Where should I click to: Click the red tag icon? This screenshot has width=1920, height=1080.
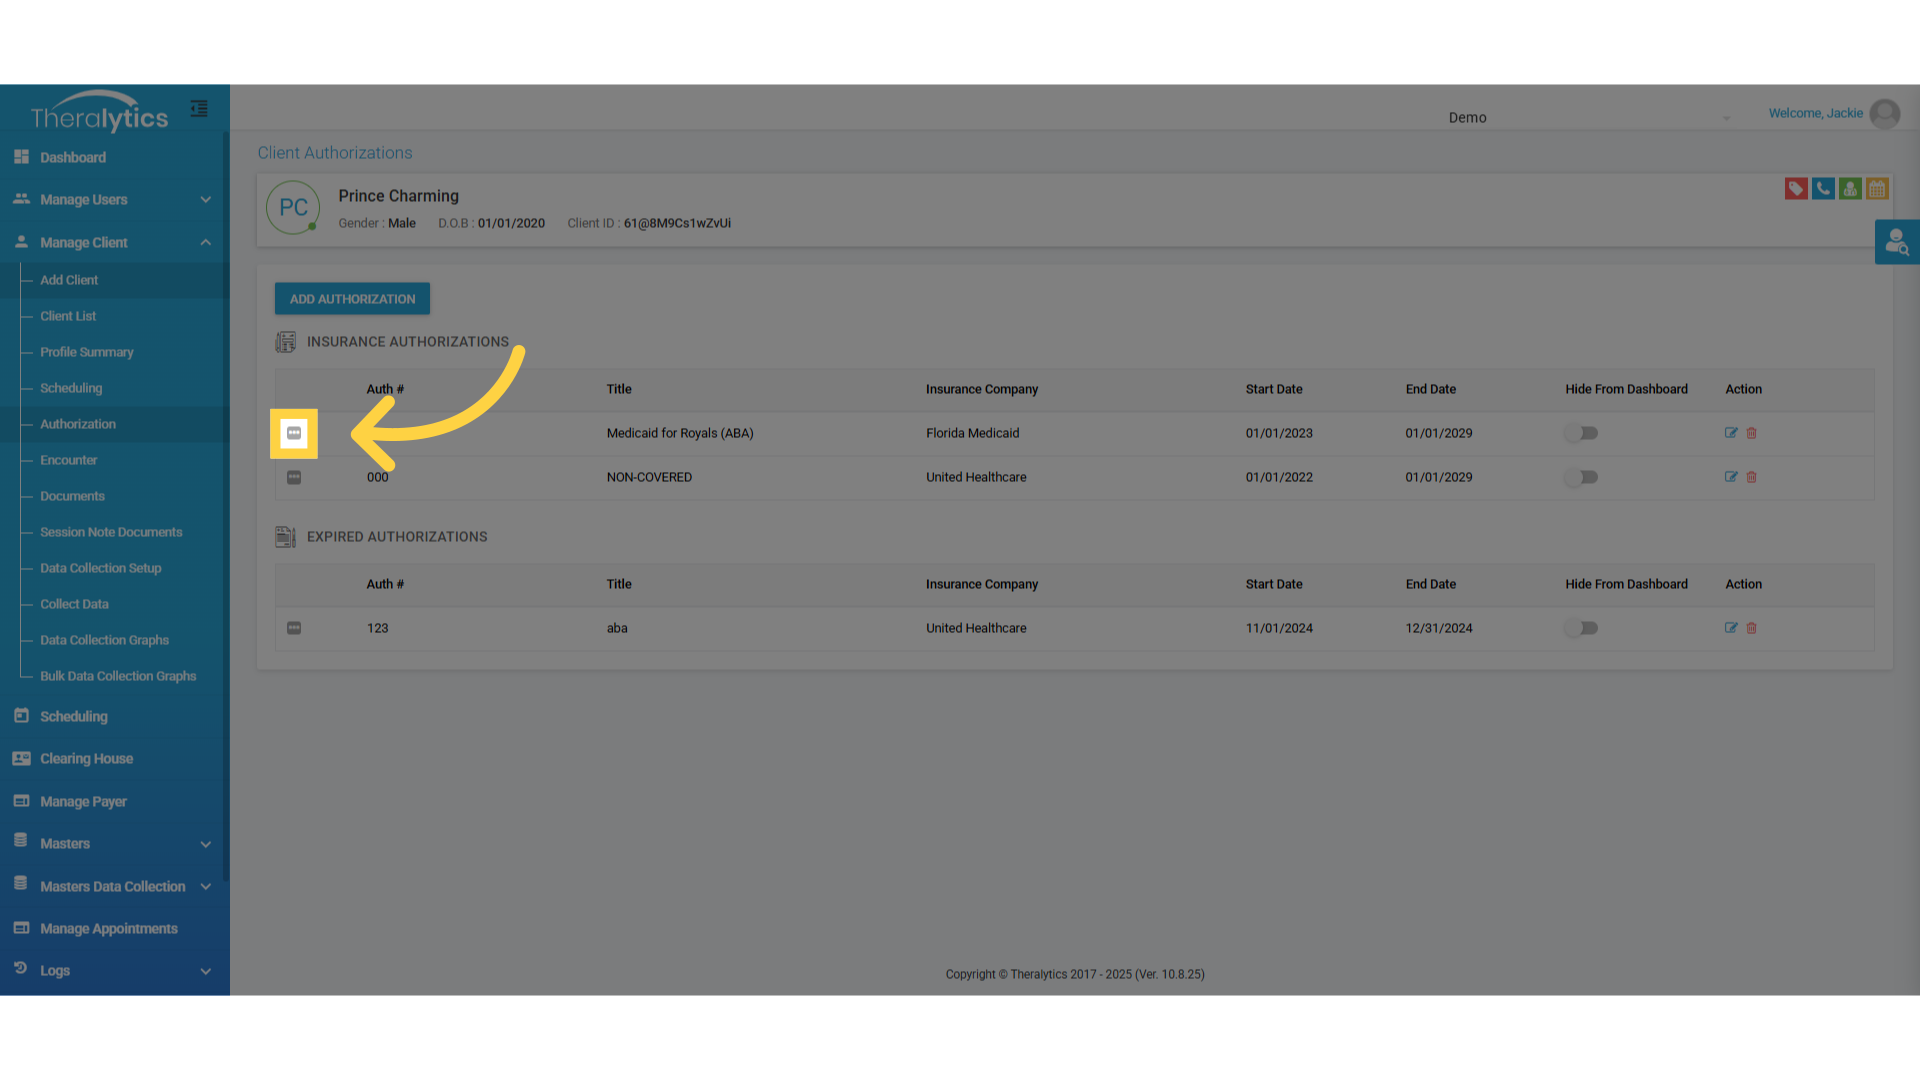(1796, 189)
